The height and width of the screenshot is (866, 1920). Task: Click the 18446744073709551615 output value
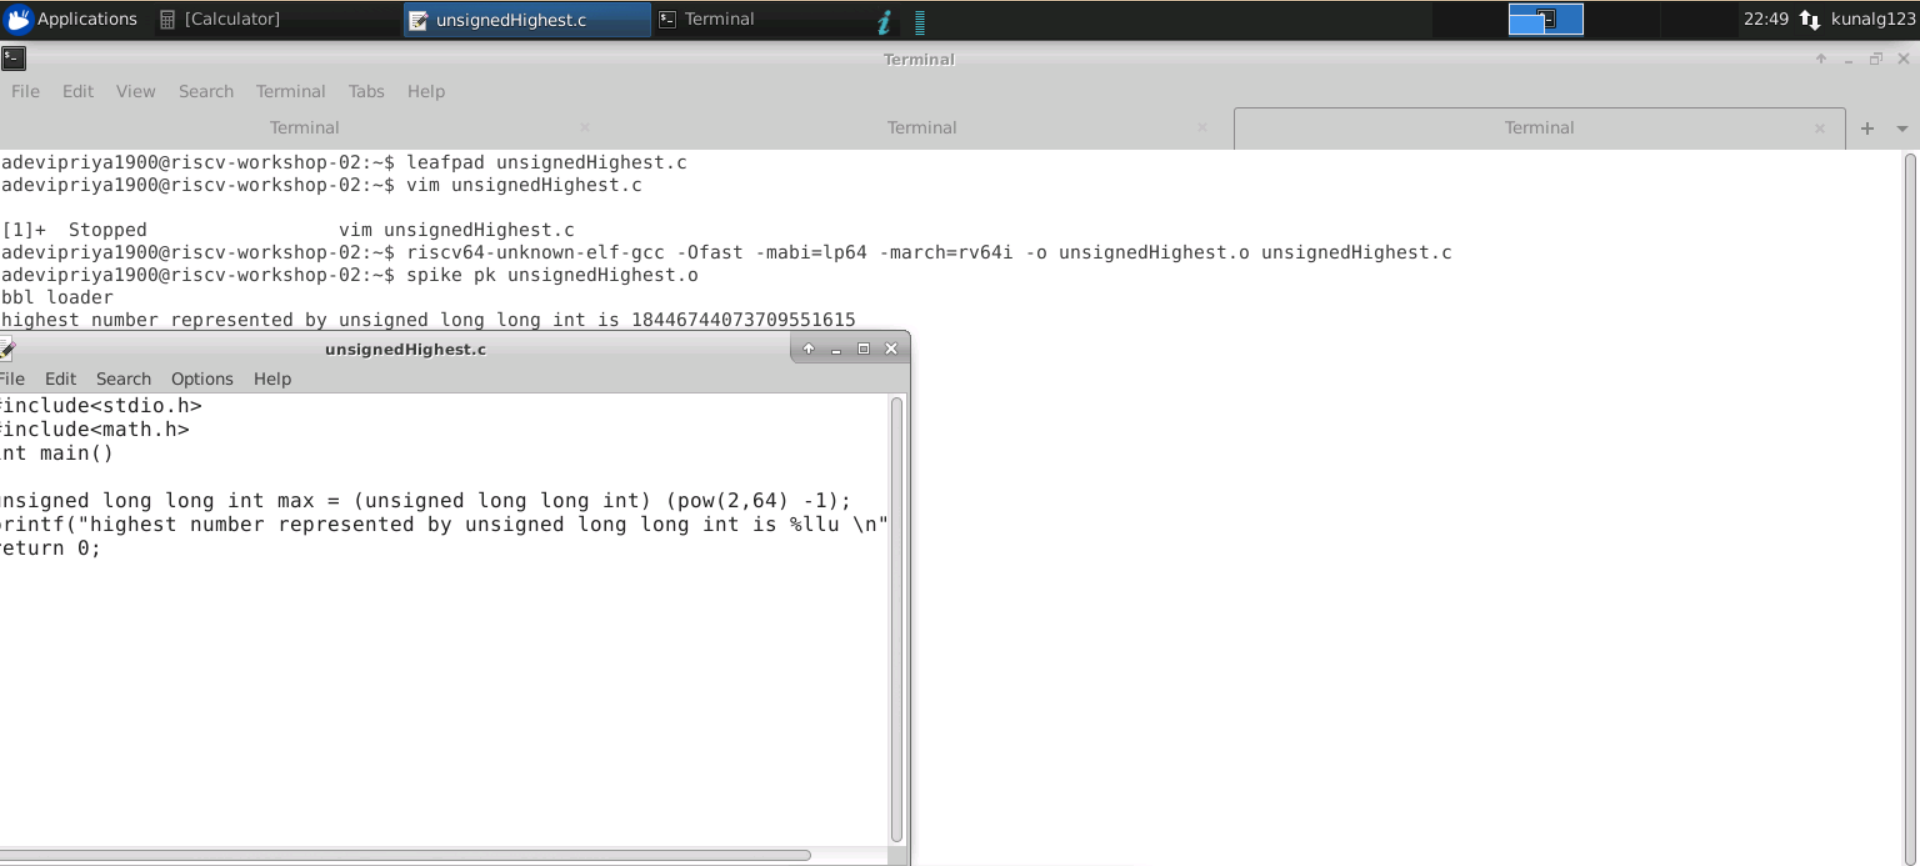pos(743,320)
